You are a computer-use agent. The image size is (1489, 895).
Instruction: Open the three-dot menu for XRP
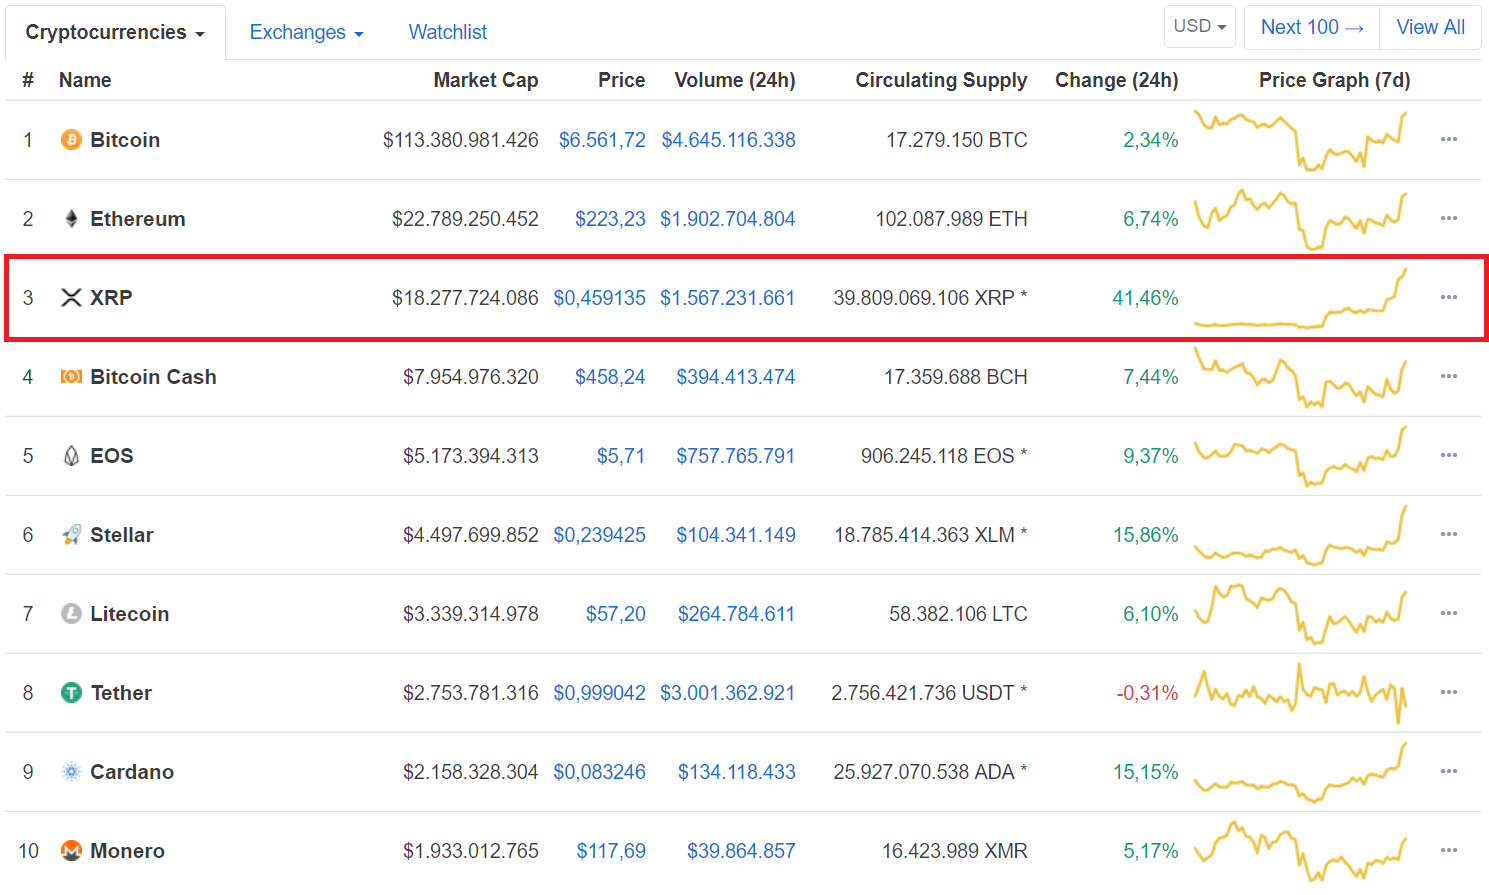coord(1449,297)
